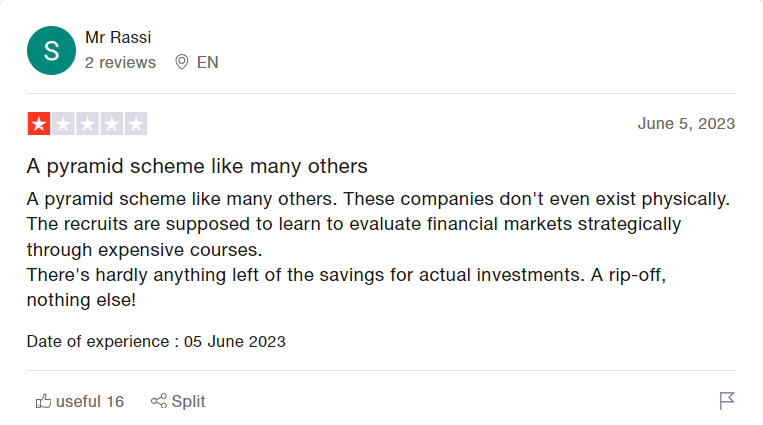Click the EN country label
Screen dimensions: 763x425
tap(208, 62)
